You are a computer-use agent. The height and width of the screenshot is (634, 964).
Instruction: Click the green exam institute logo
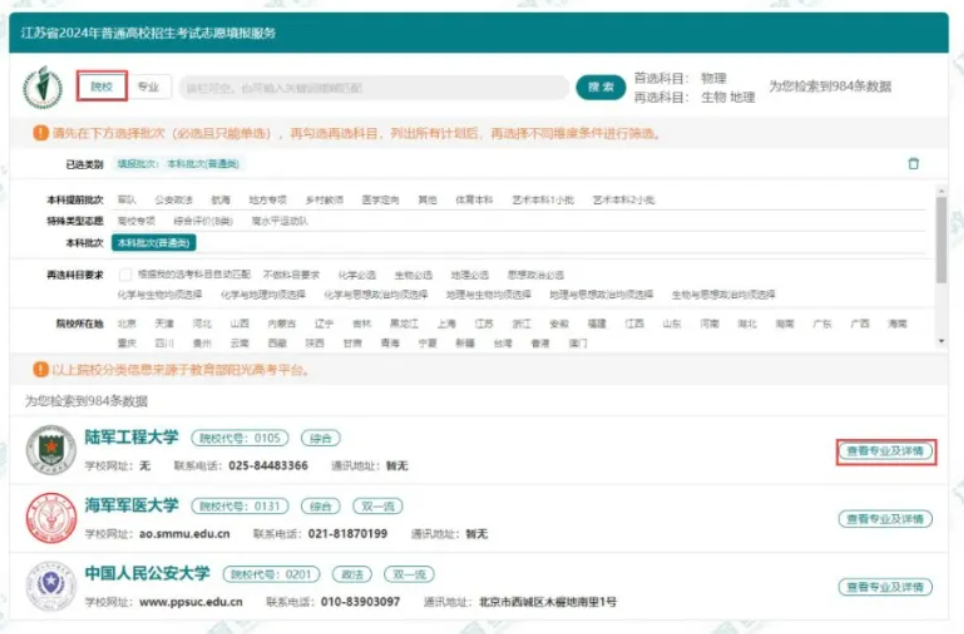[x=42, y=87]
